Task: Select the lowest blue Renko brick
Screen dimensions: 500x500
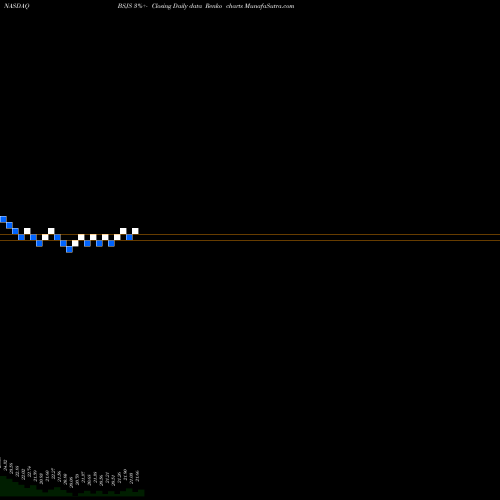Action: (x=69, y=249)
